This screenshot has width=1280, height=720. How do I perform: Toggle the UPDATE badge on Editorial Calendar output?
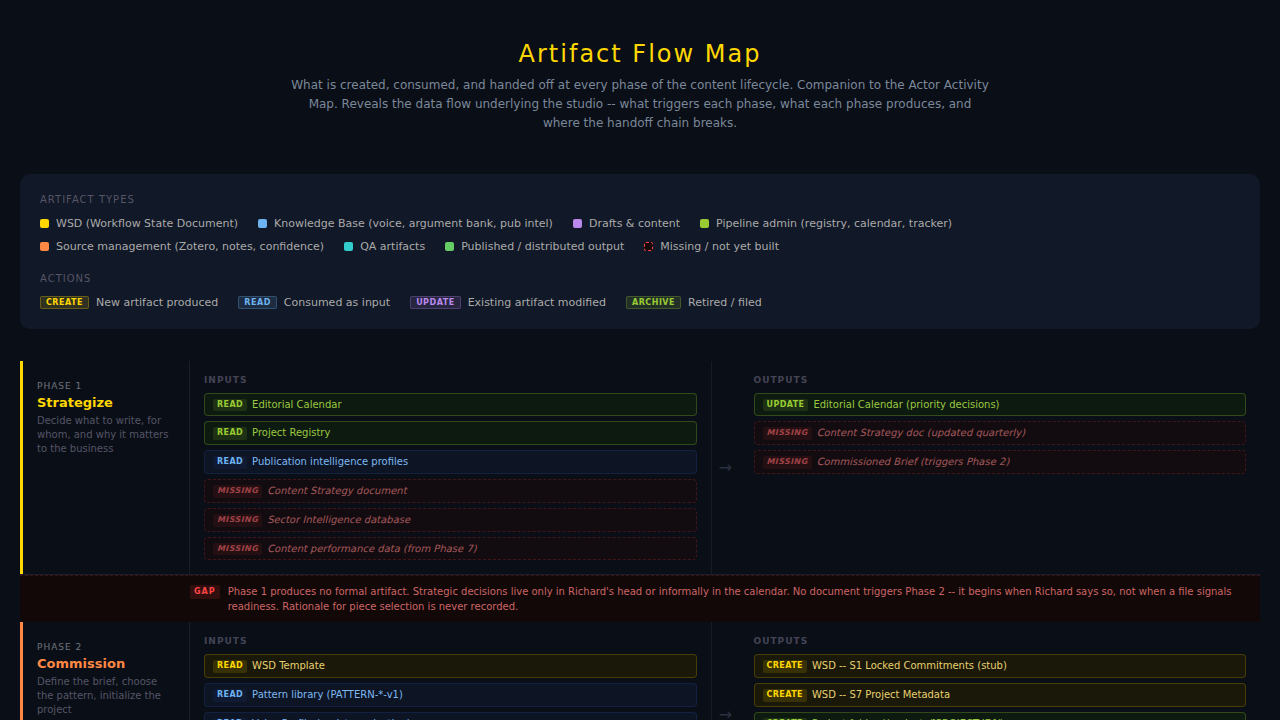pyautogui.click(x=785, y=404)
